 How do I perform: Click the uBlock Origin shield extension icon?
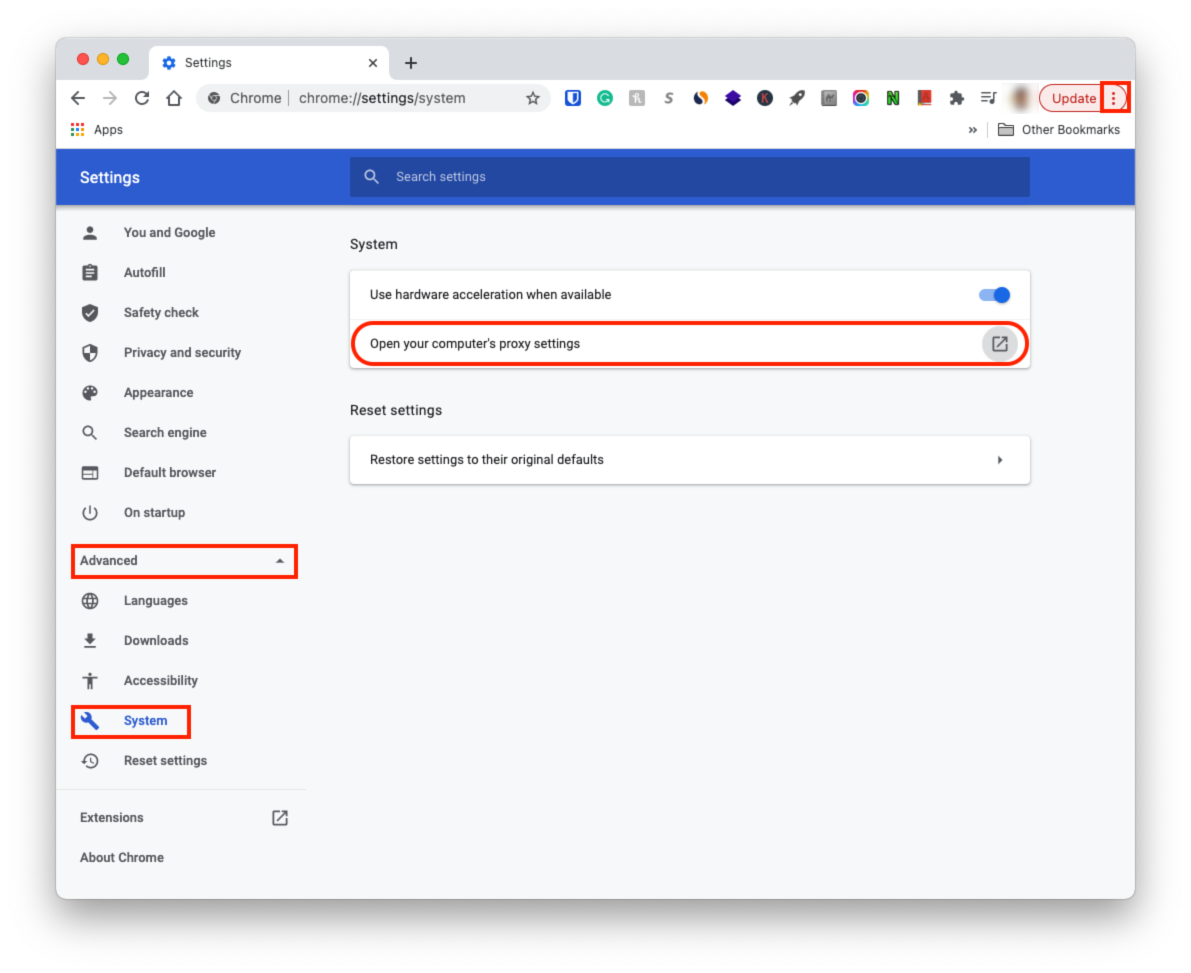pos(572,97)
